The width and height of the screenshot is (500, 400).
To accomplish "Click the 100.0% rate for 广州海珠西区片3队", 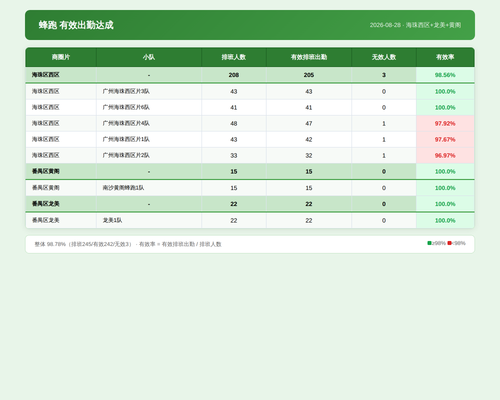I will tap(445, 91).
